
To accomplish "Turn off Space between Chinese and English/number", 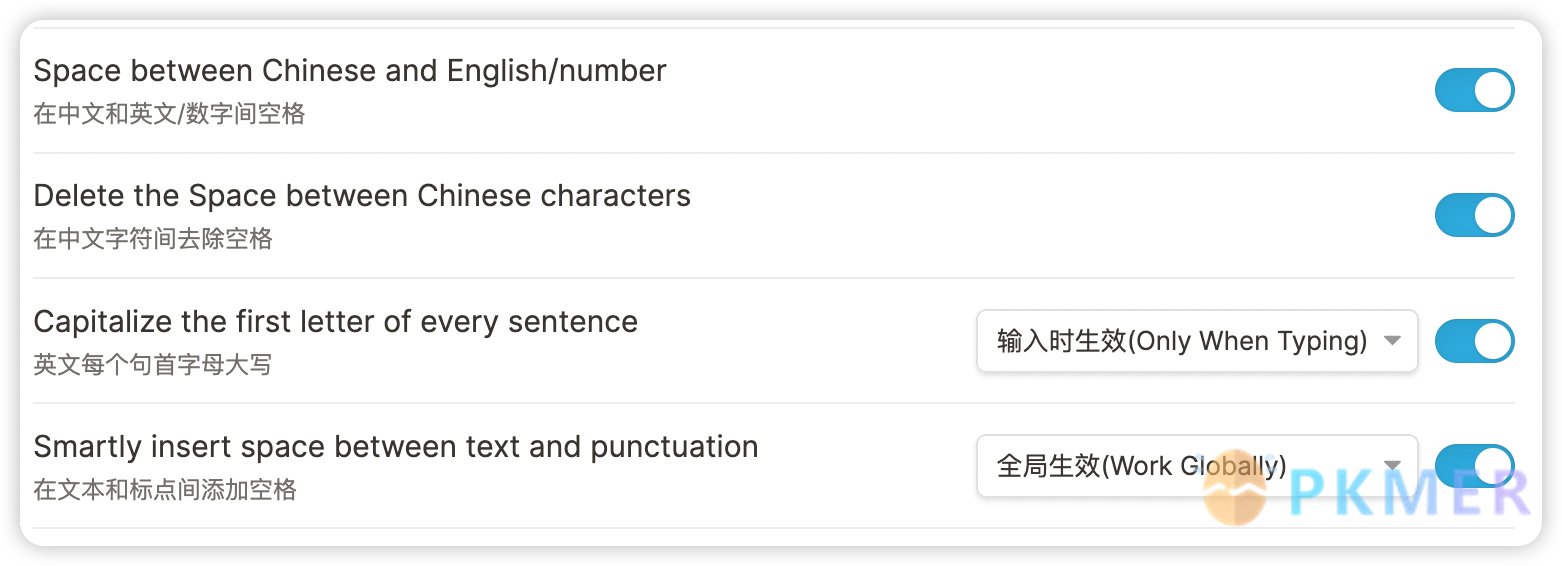I will click(1474, 90).
